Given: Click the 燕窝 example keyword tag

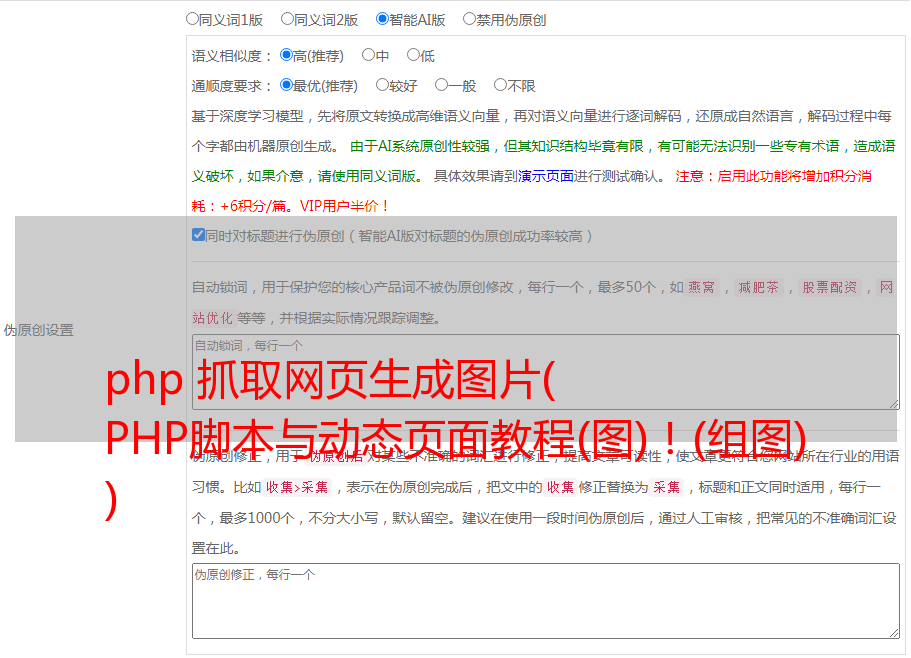Looking at the screenshot, I should click(x=702, y=288).
